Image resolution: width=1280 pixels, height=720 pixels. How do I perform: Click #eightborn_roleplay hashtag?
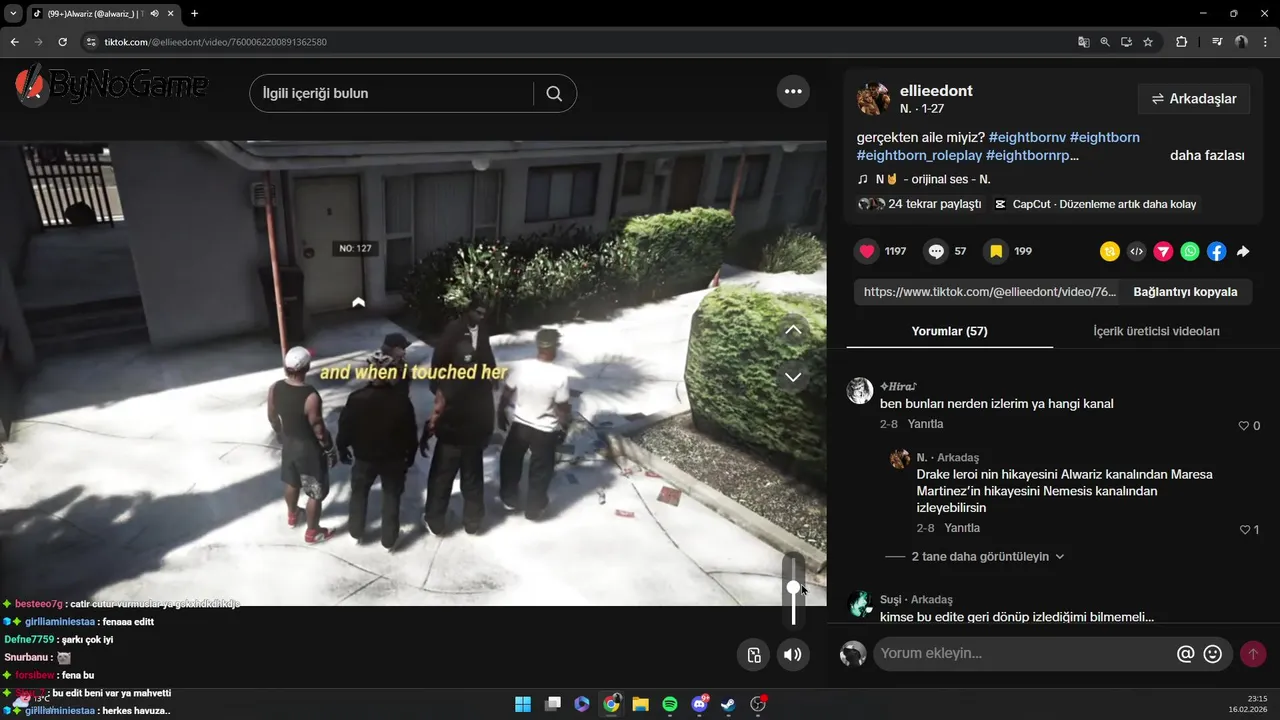tap(919, 156)
